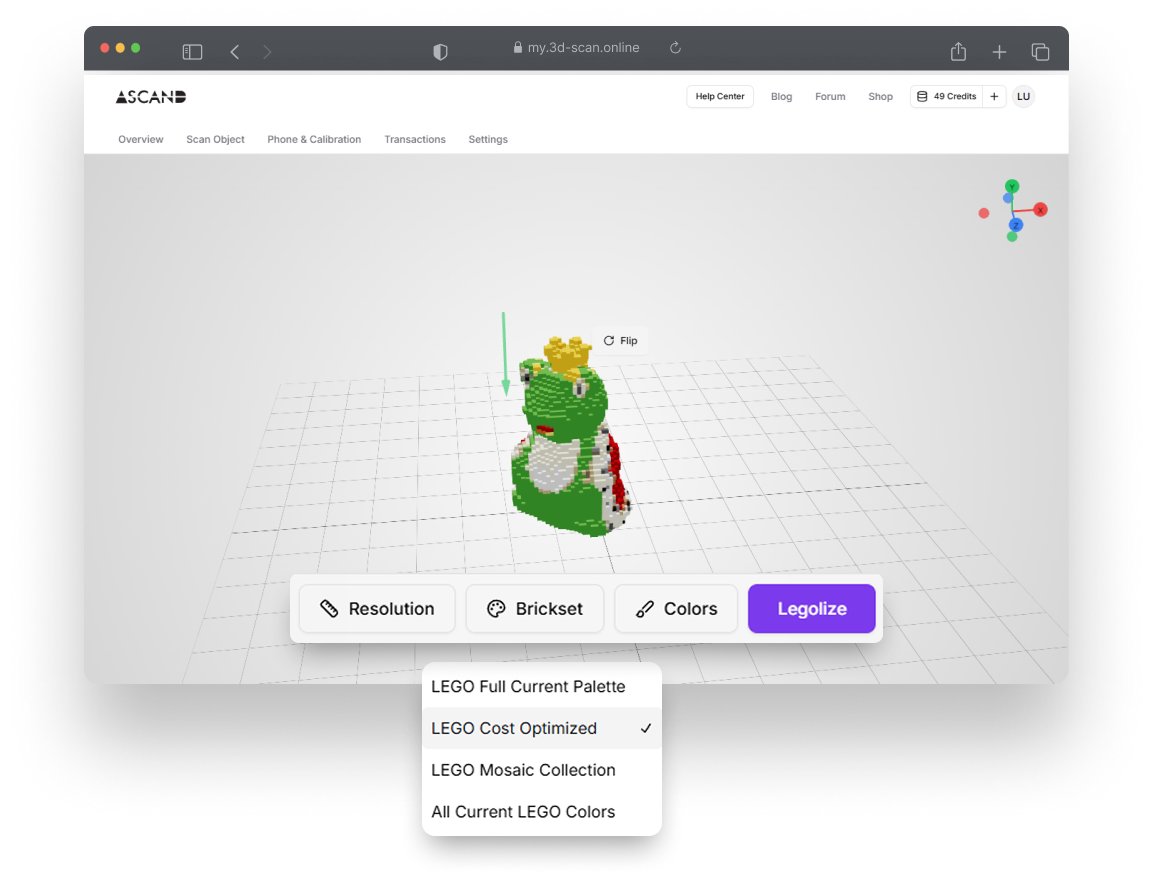Open the privacy shield icon
The height and width of the screenshot is (876, 1153).
pyautogui.click(x=440, y=51)
